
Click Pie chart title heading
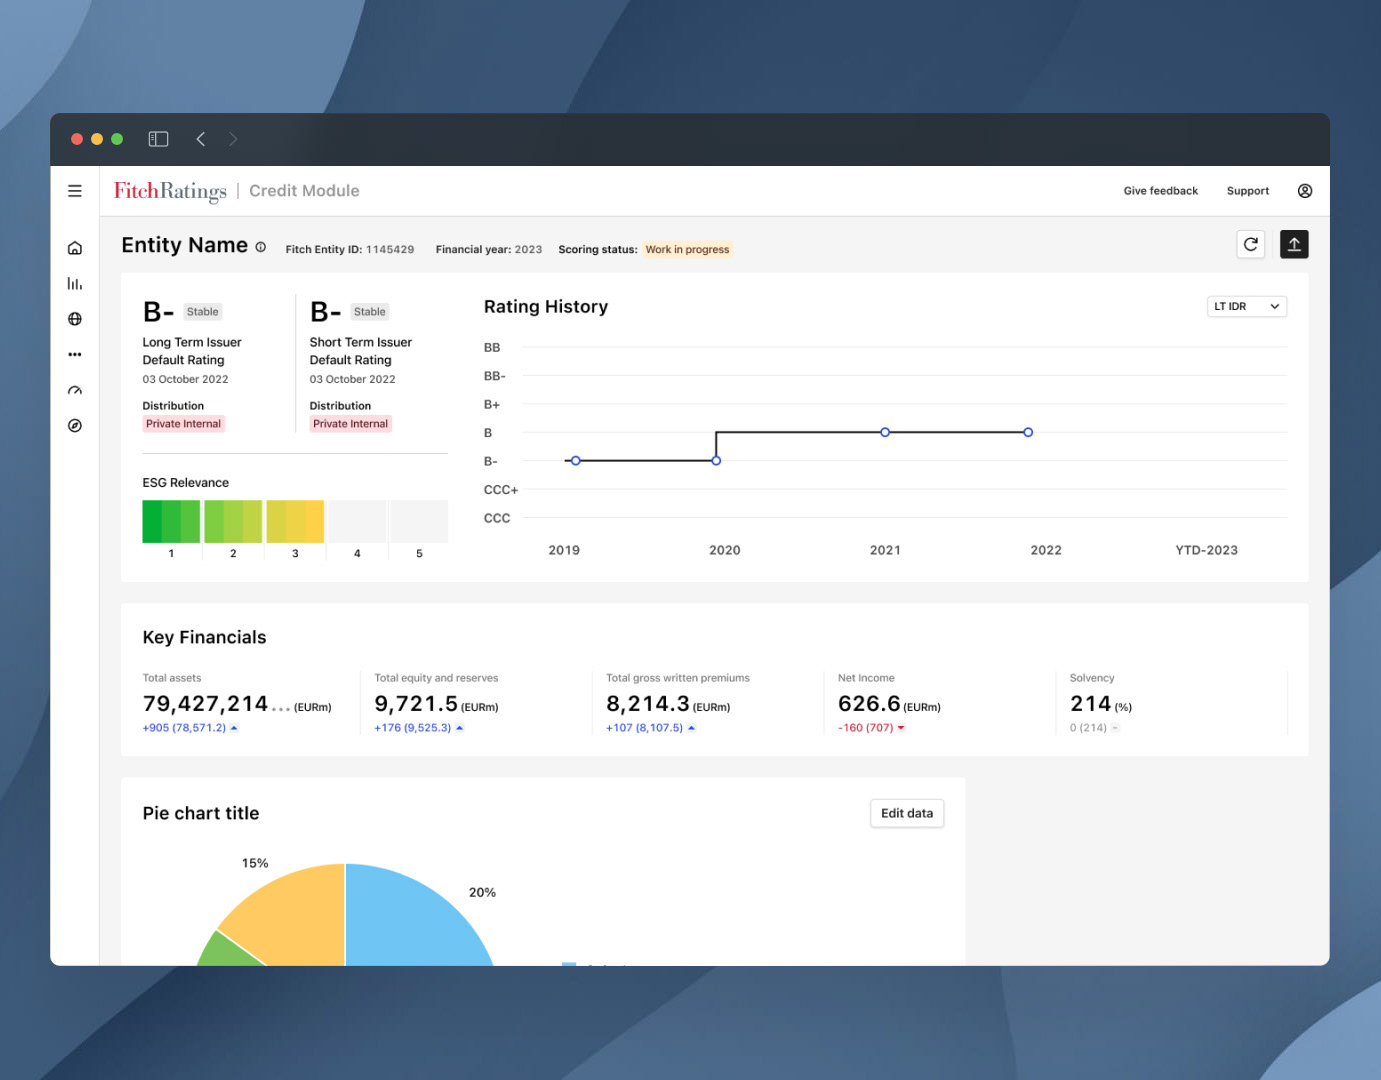pos(201,814)
